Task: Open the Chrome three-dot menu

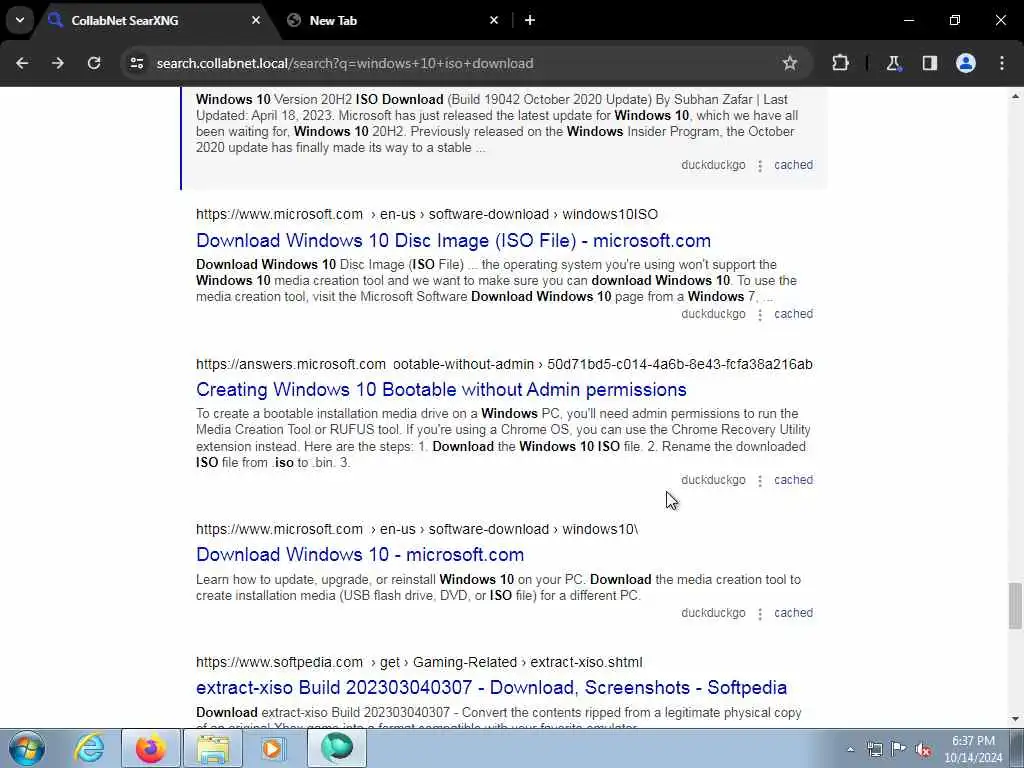Action: [1002, 63]
